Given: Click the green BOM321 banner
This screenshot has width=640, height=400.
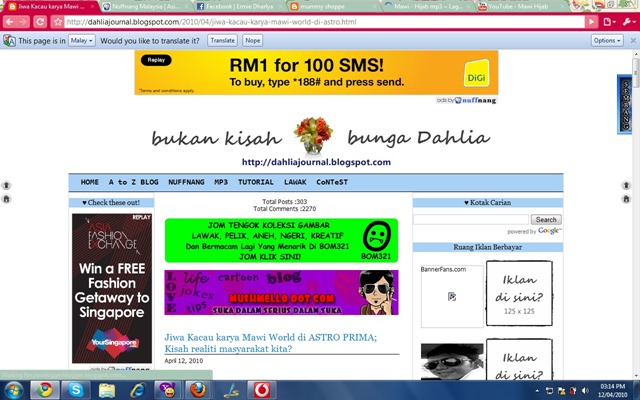Looking at the screenshot, I should point(281,240).
